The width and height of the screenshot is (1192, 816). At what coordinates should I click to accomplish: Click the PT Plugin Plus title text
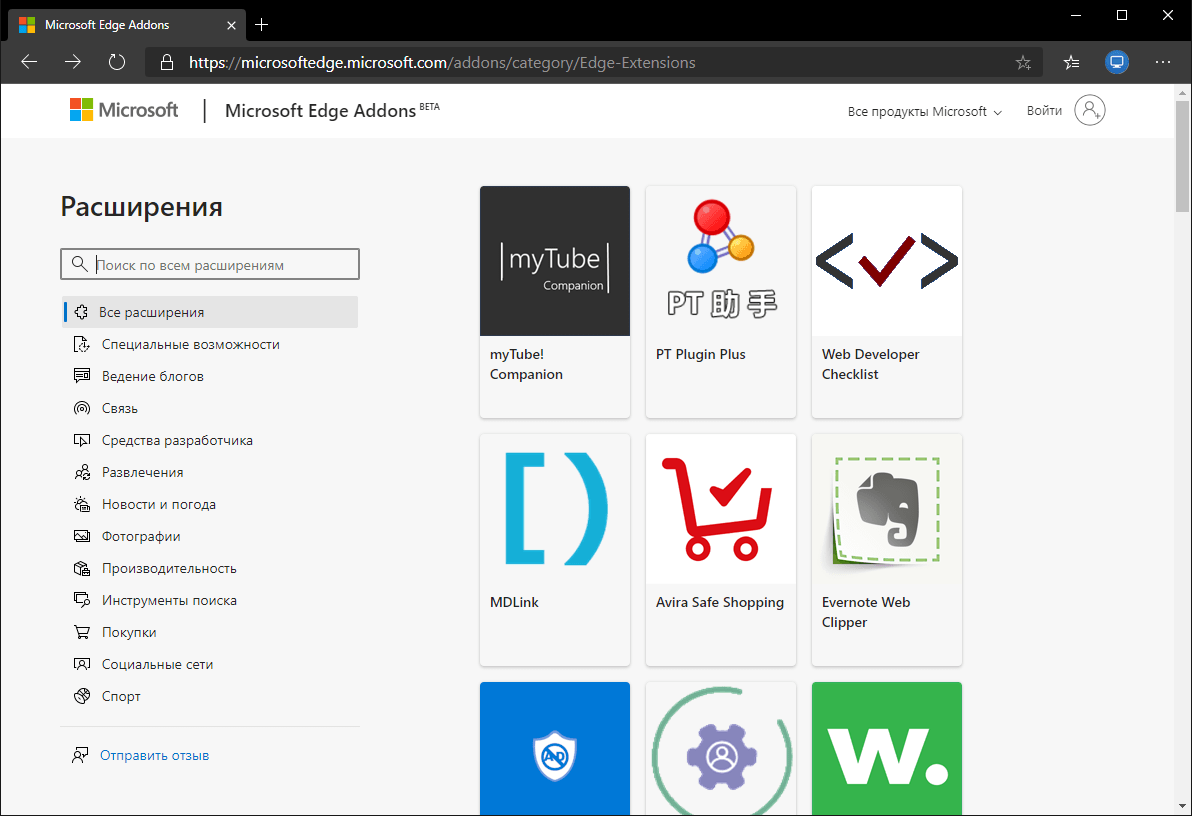tap(700, 354)
